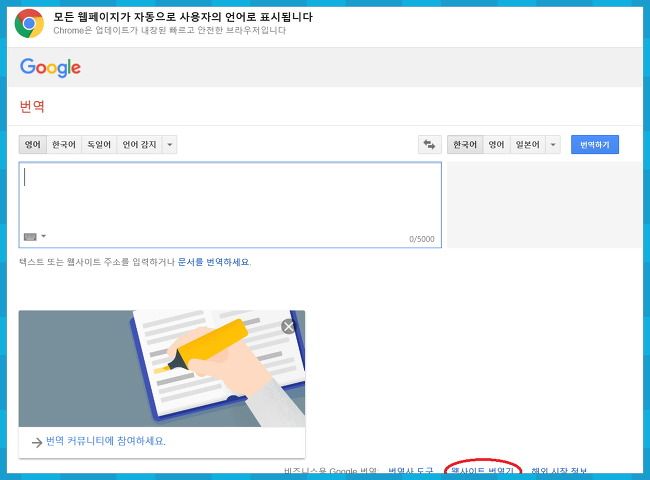
Task: Select 독일어 as source language
Action: click(x=99, y=145)
